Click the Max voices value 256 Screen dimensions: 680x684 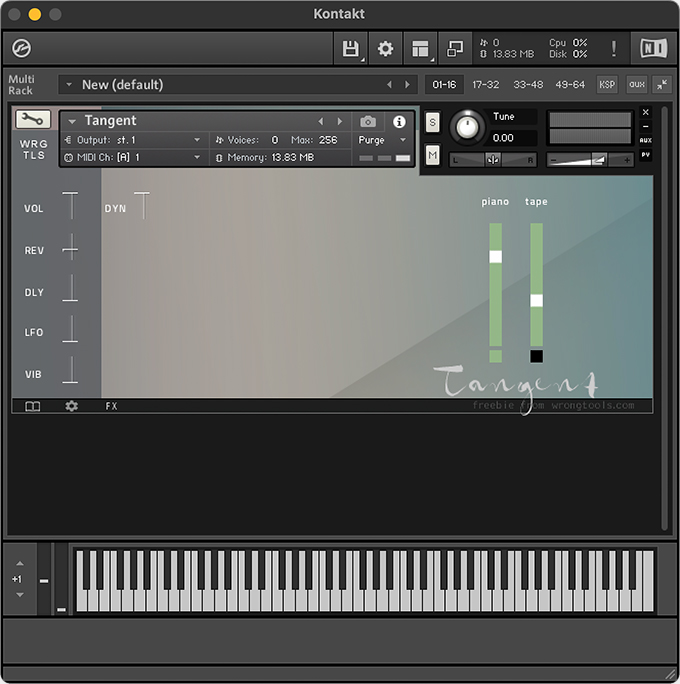click(328, 140)
